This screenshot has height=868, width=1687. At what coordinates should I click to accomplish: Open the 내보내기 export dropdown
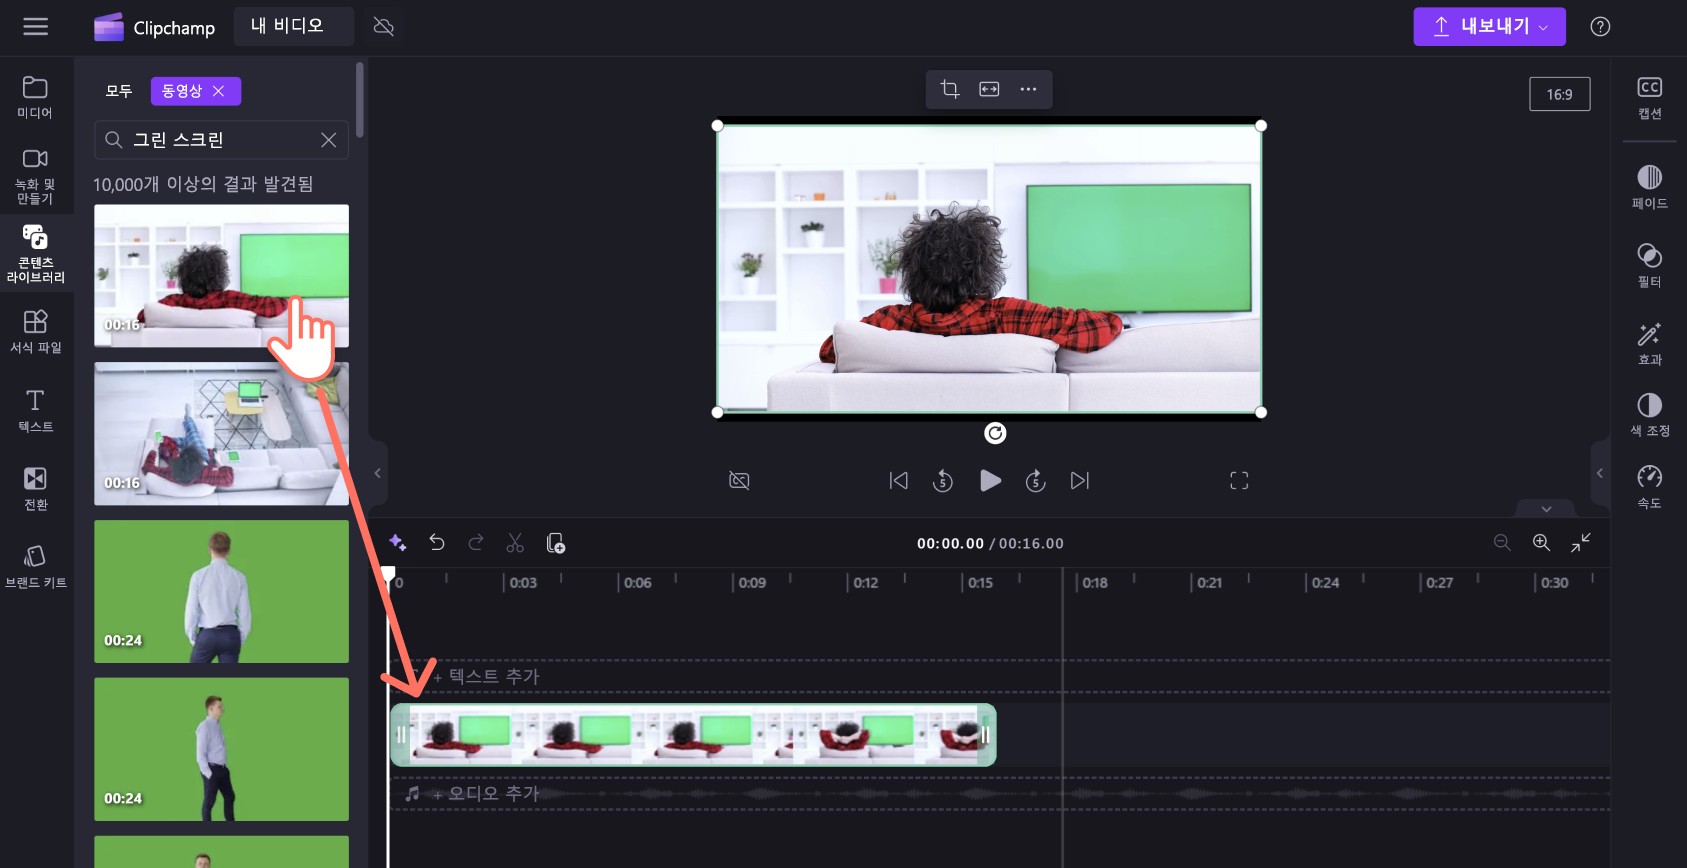coord(1489,27)
